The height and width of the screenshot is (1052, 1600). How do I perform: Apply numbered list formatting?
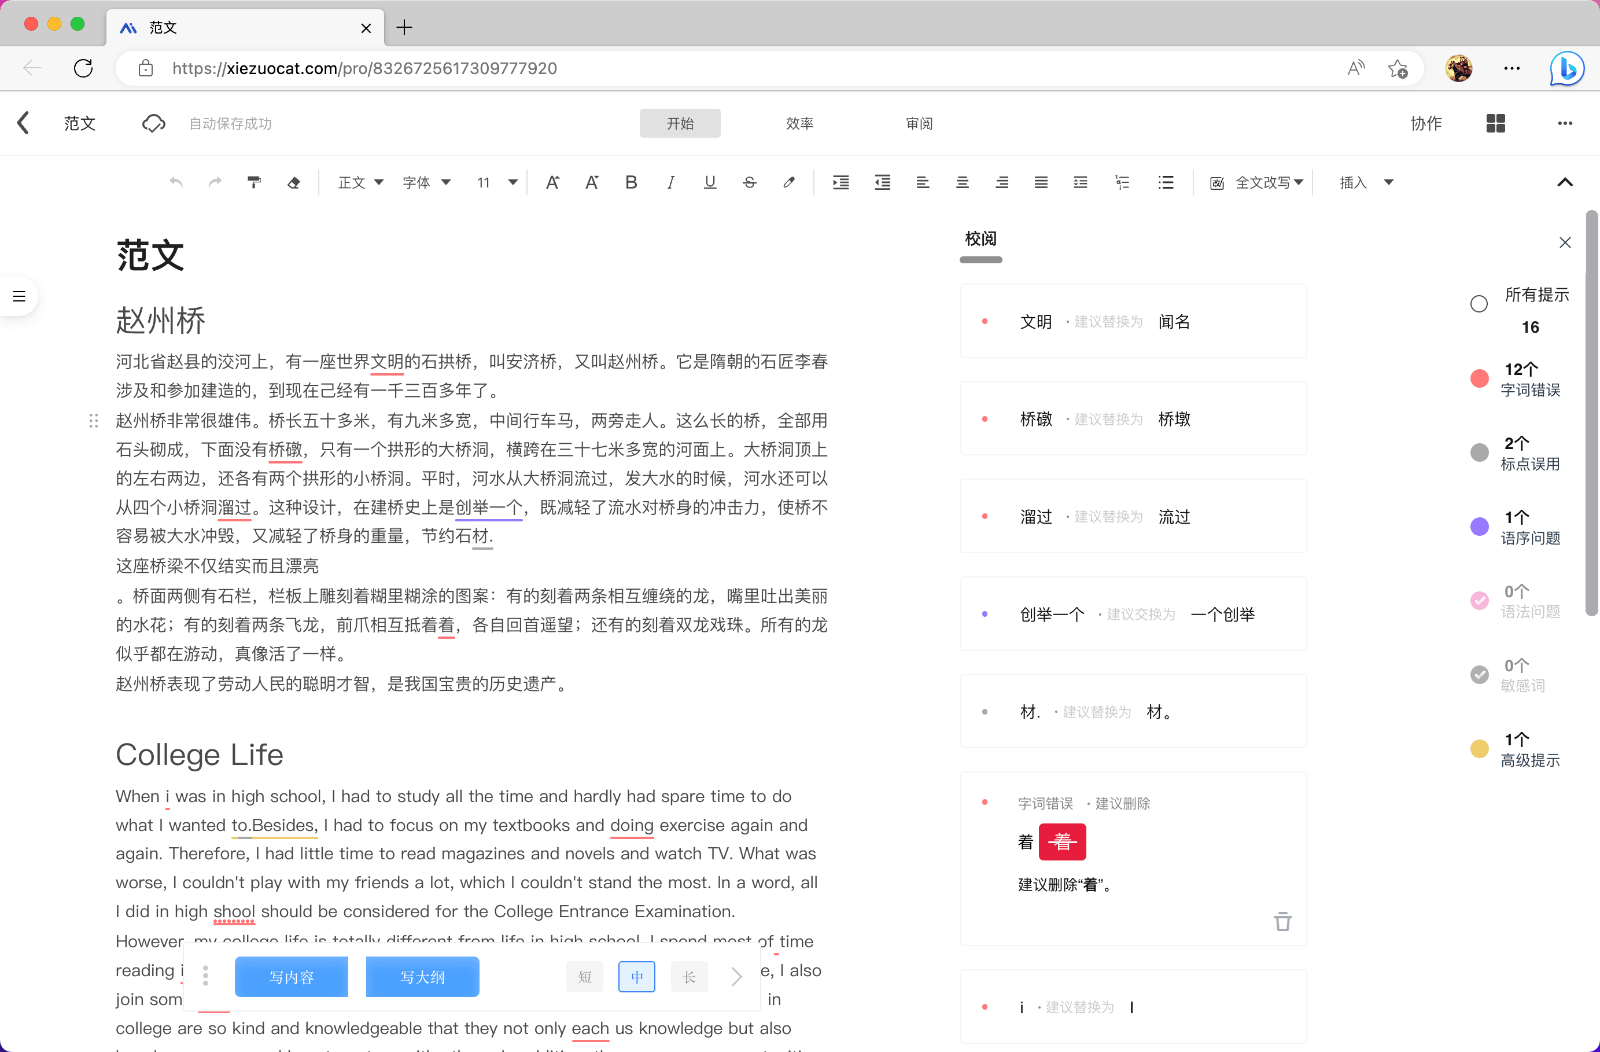point(1122,182)
